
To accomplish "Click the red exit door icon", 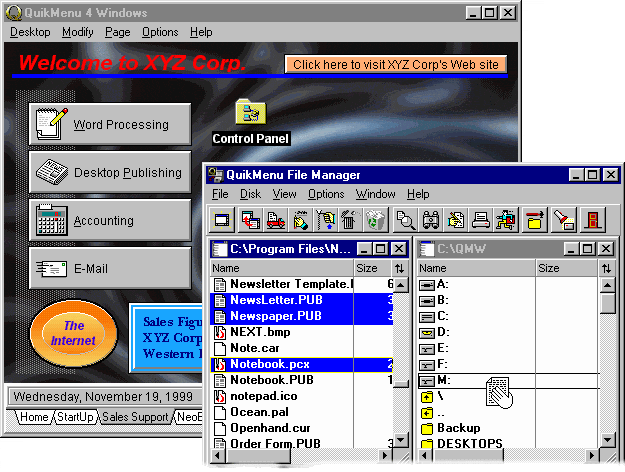I will 593,219.
